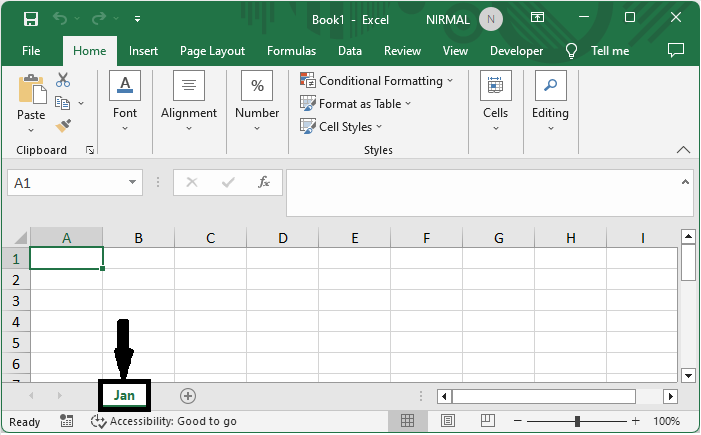Click Accessibility: Good to go status
This screenshot has height=435, width=701.
tap(164, 421)
